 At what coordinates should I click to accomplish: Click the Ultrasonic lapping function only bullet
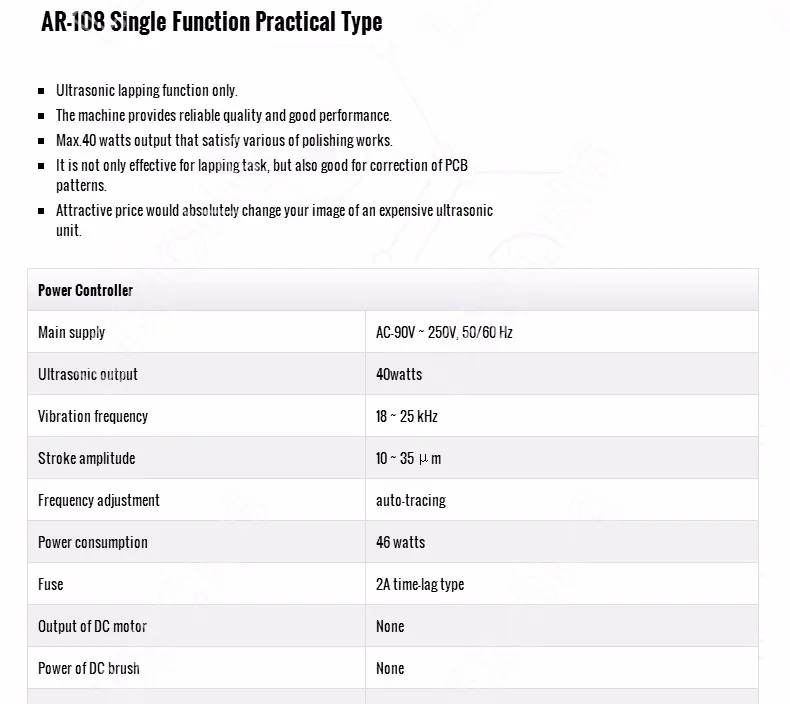147,91
